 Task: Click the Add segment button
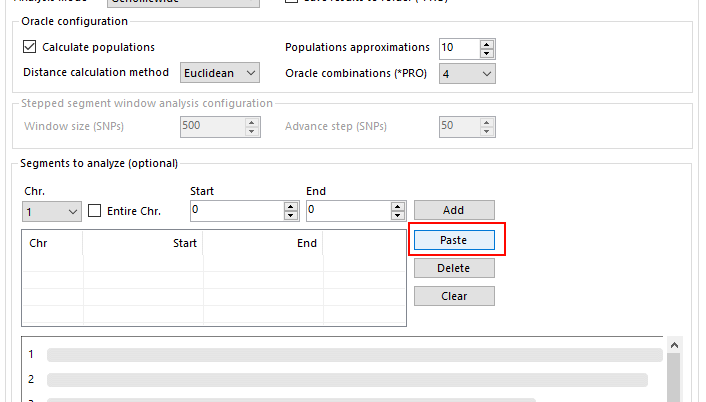point(453,210)
